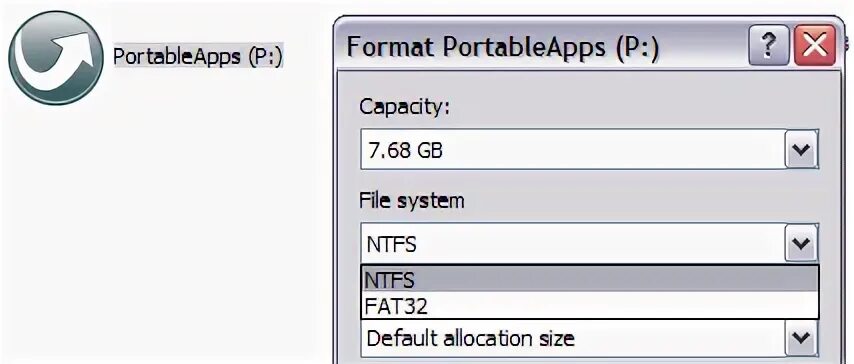Collapse the File system dropdown arrow

click(x=801, y=243)
